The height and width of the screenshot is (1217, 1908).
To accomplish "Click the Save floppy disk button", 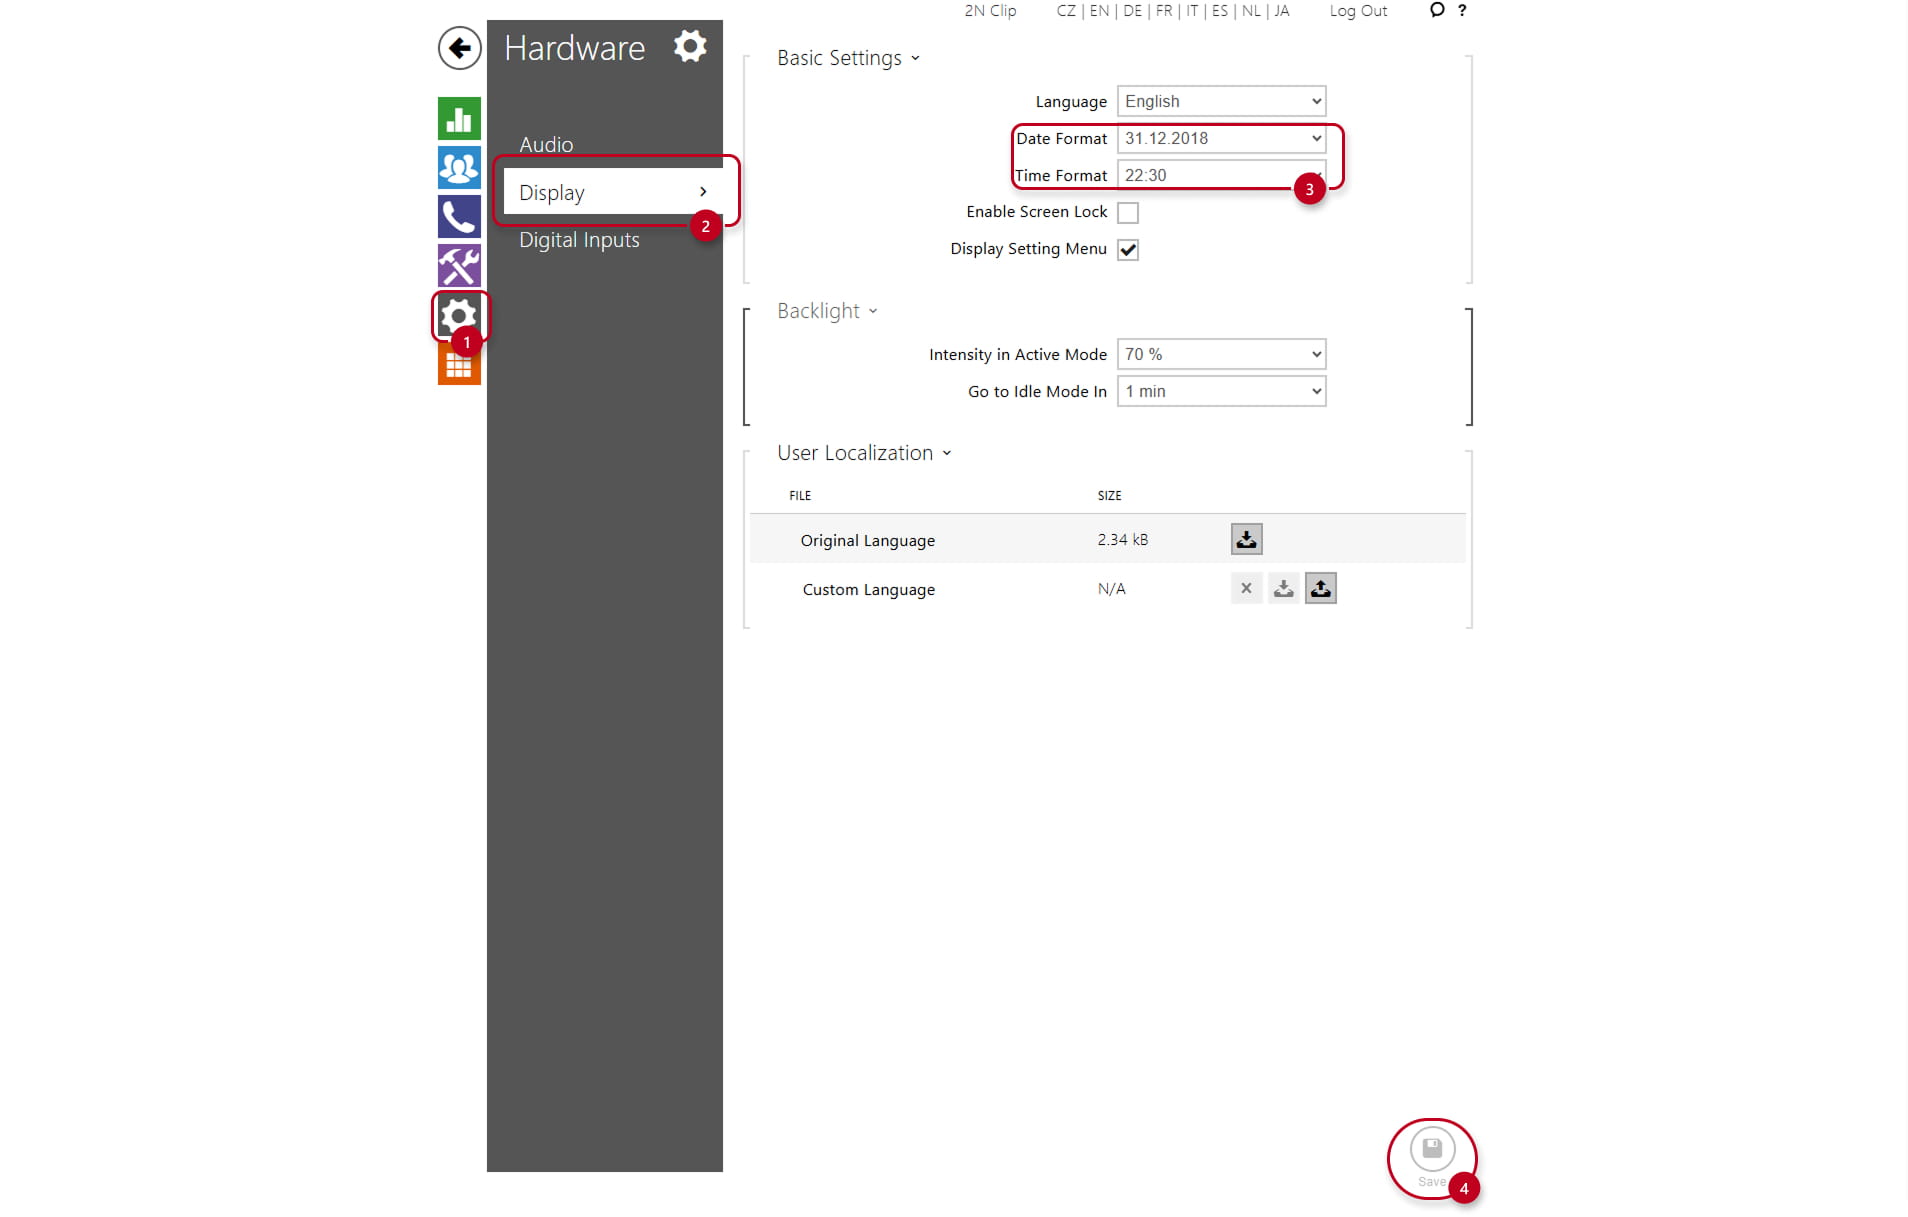I will pyautogui.click(x=1432, y=1149).
